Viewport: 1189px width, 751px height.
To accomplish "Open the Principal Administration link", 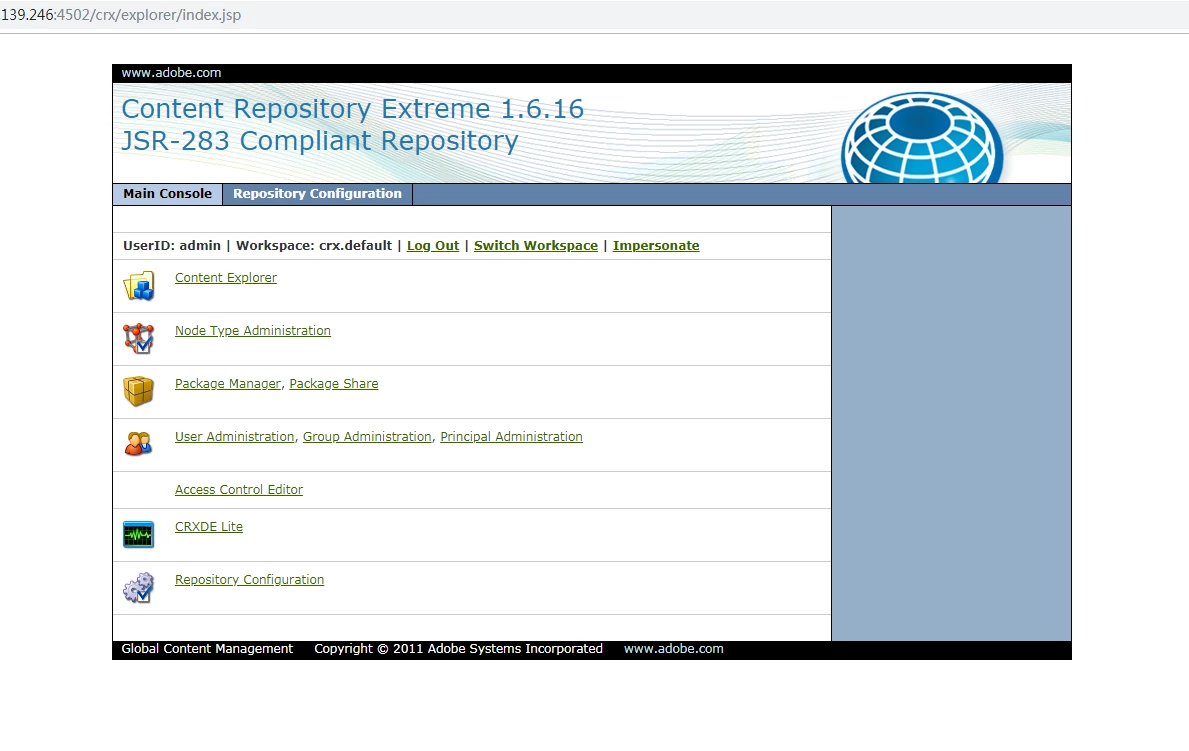I will coord(511,437).
